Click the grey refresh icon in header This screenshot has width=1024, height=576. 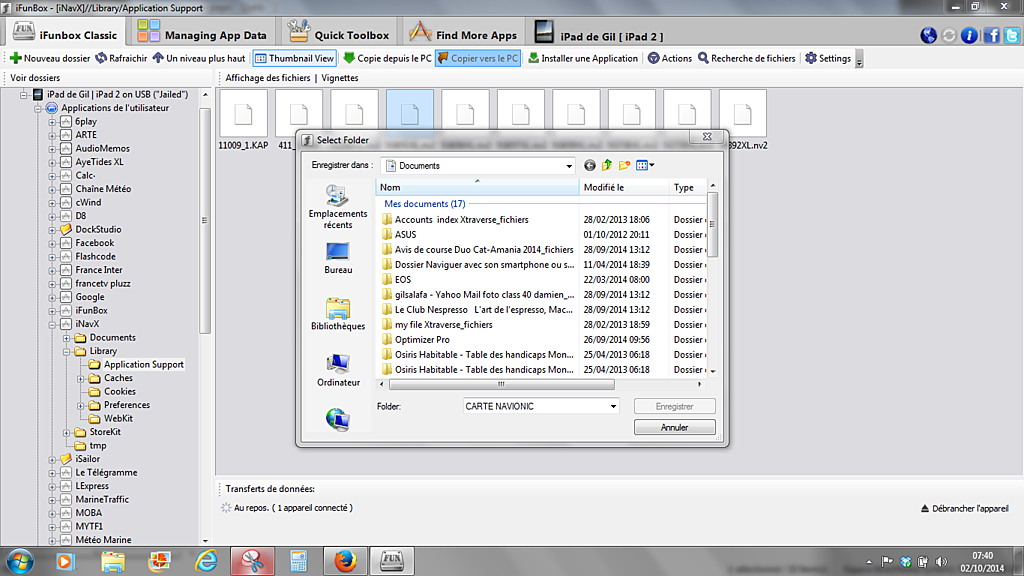[x=949, y=35]
